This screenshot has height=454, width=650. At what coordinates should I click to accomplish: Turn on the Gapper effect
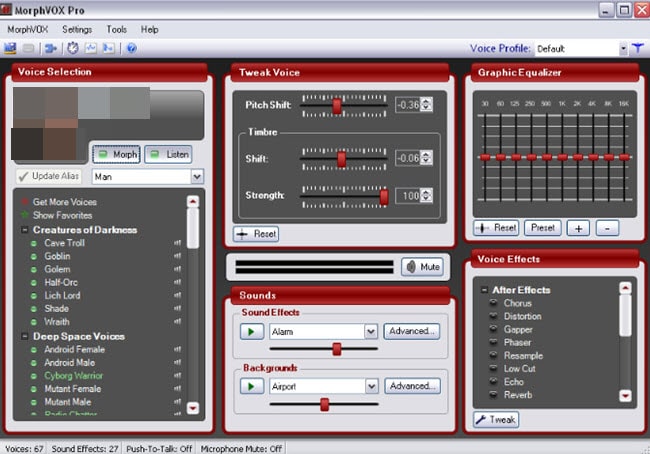click(493, 330)
